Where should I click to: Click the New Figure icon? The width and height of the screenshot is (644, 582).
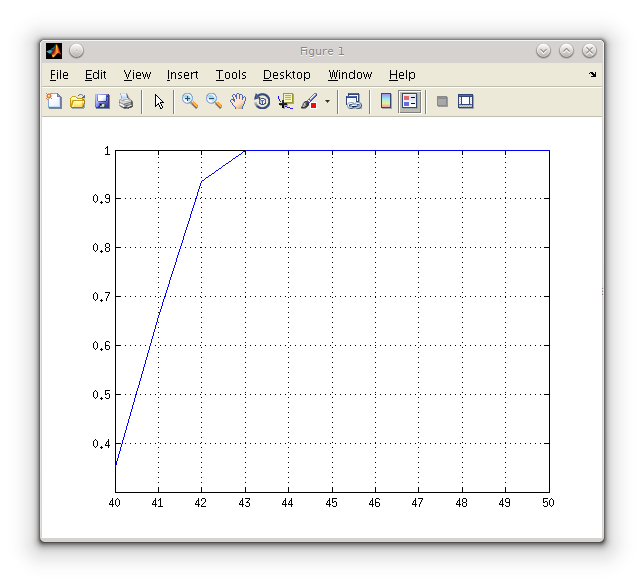tap(54, 101)
